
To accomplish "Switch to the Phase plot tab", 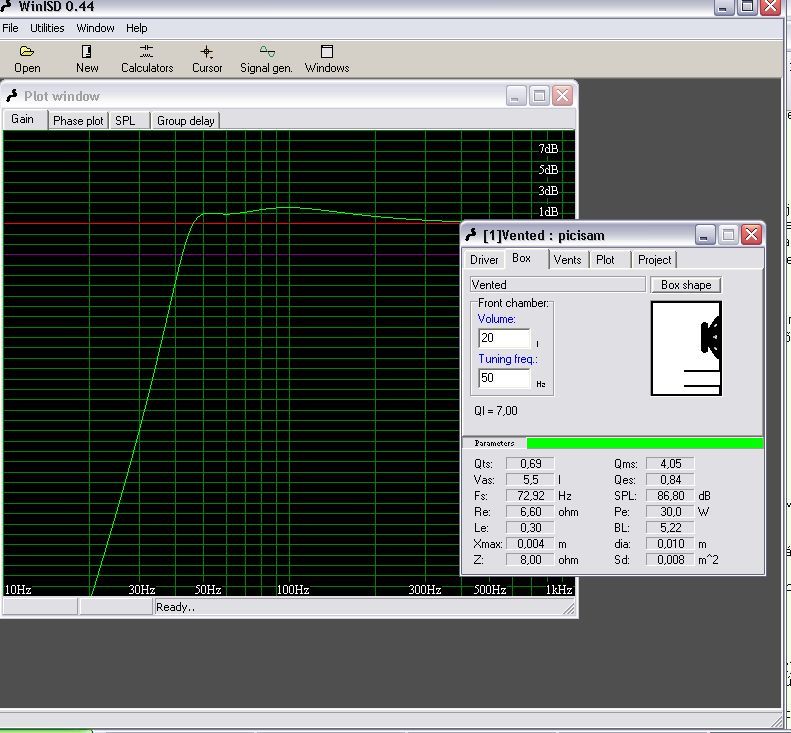I will point(78,121).
